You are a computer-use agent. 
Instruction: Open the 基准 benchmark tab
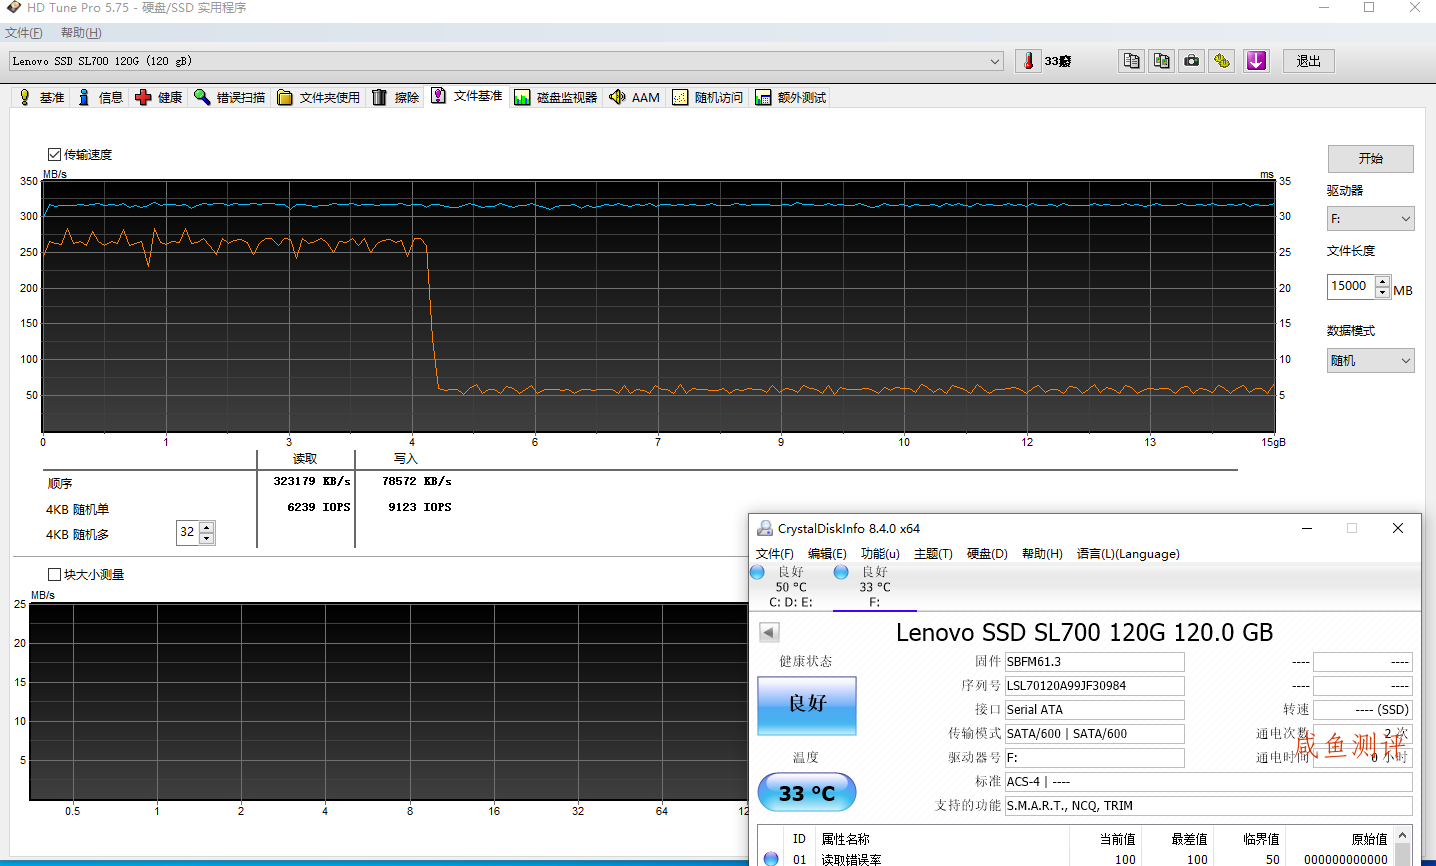(x=41, y=97)
